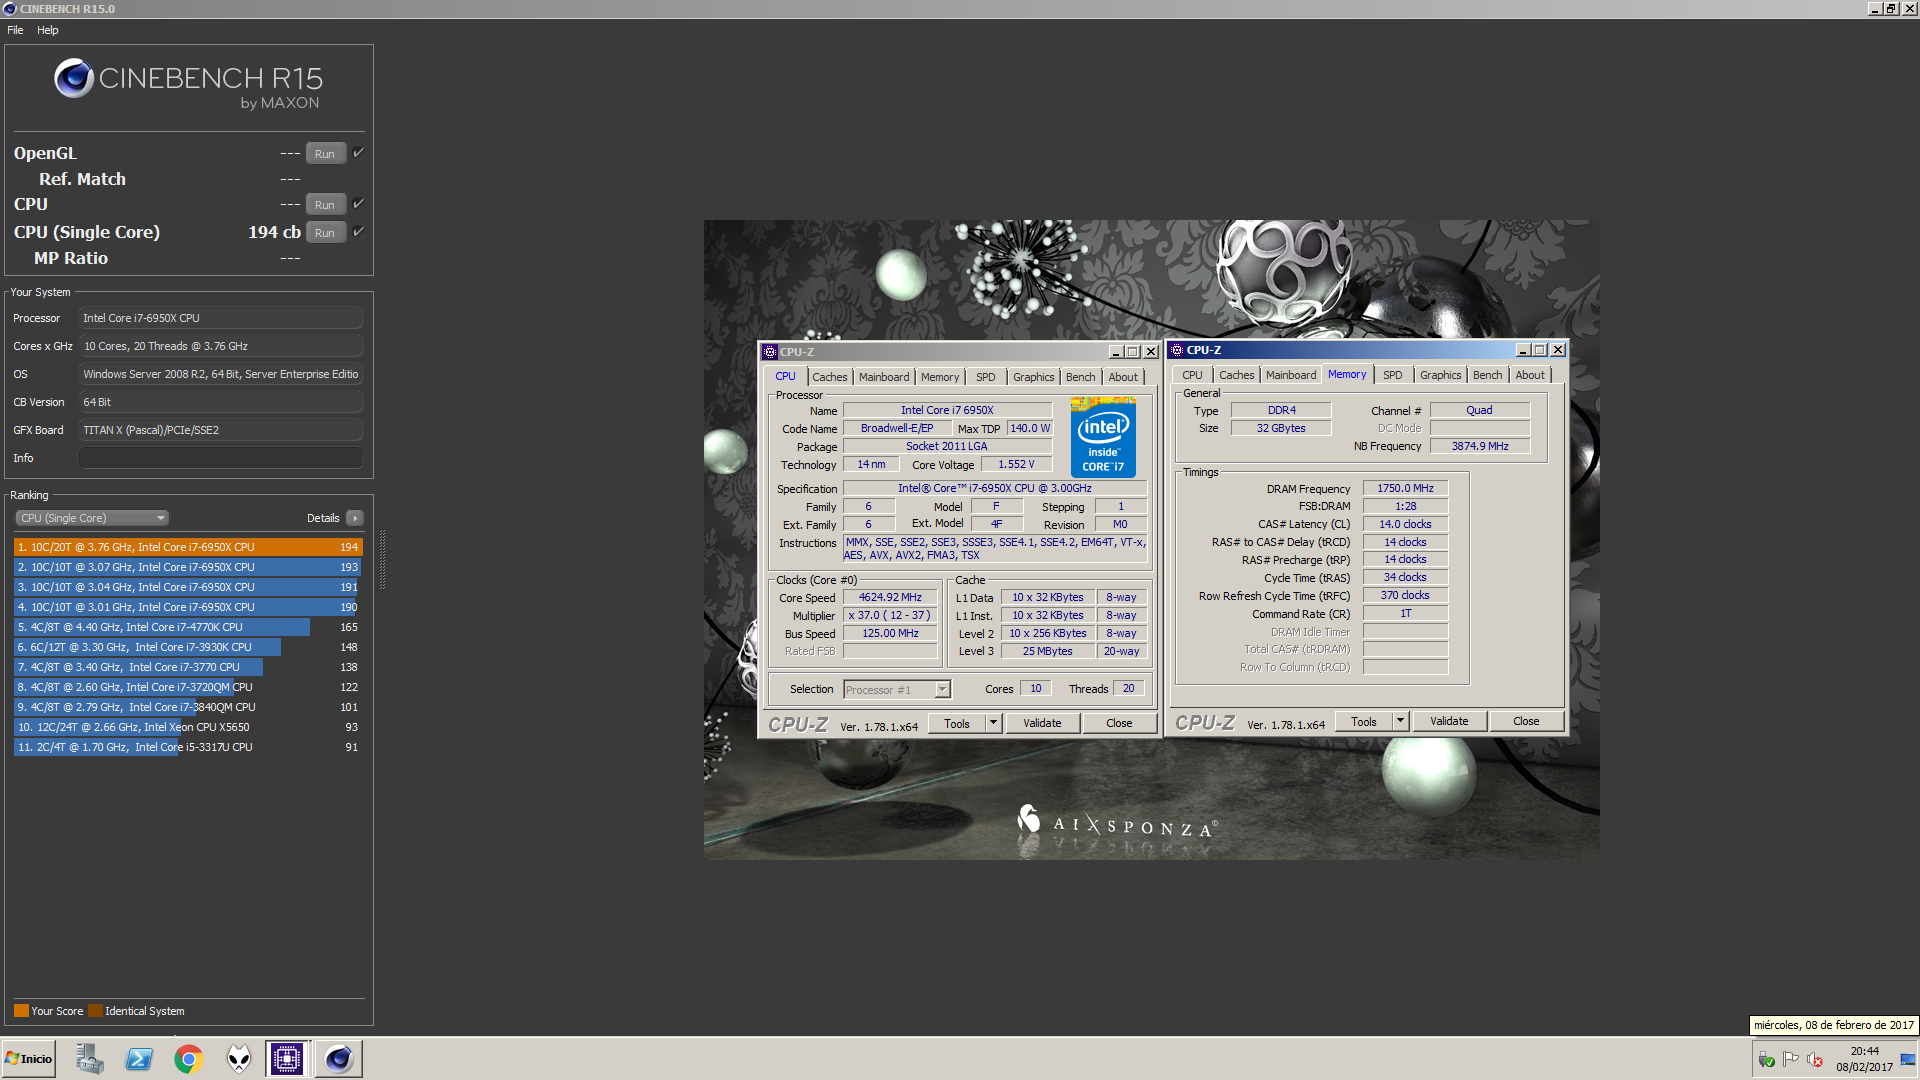Open the Inicio start button
Viewport: 1920px width, 1080px height.
[29, 1058]
